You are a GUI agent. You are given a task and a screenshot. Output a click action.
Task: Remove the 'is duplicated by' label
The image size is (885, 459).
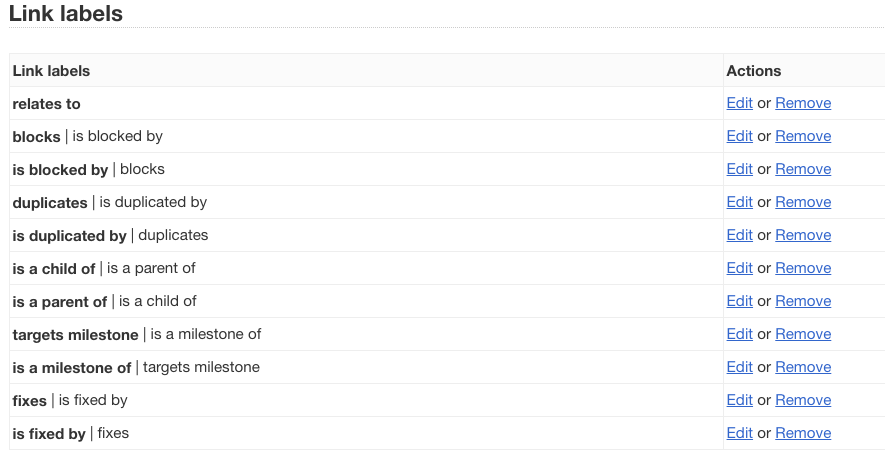coord(803,235)
